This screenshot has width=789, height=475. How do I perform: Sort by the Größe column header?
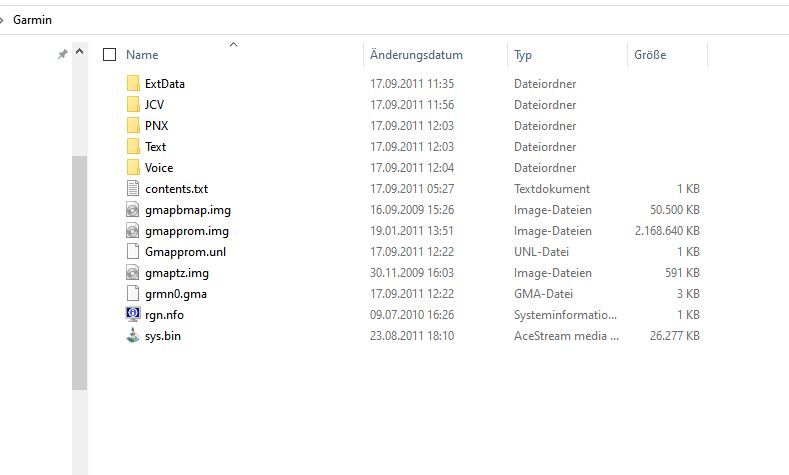pyautogui.click(x=650, y=55)
